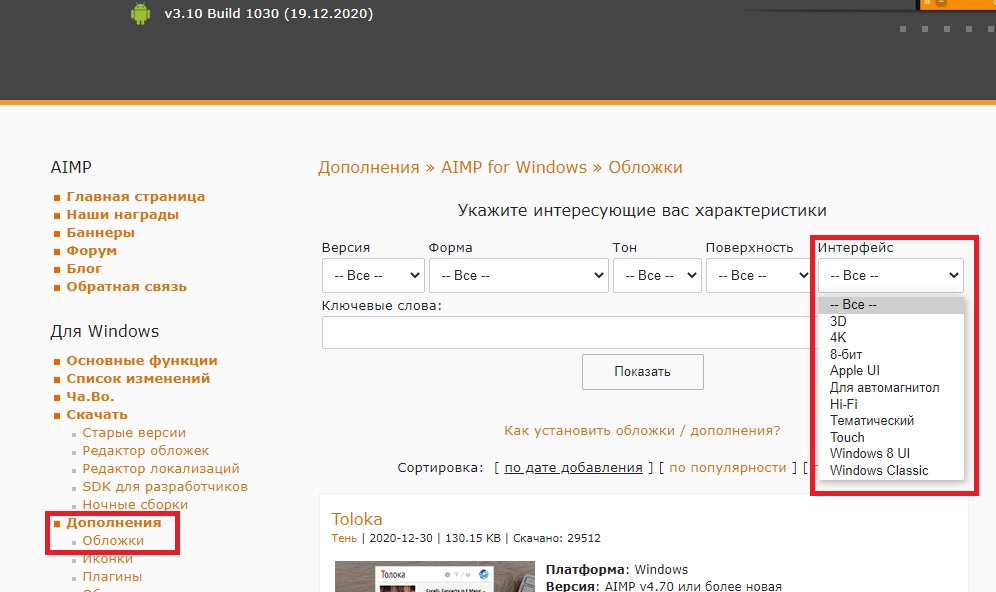Click the v3.10 Build 1030 version text
The height and width of the screenshot is (592, 996).
tap(269, 14)
